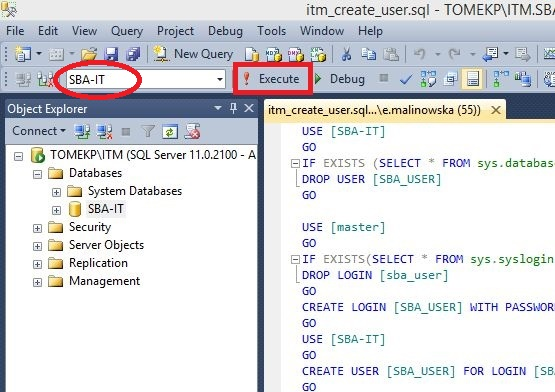Open the View menu
The image size is (555, 392).
(84, 31)
